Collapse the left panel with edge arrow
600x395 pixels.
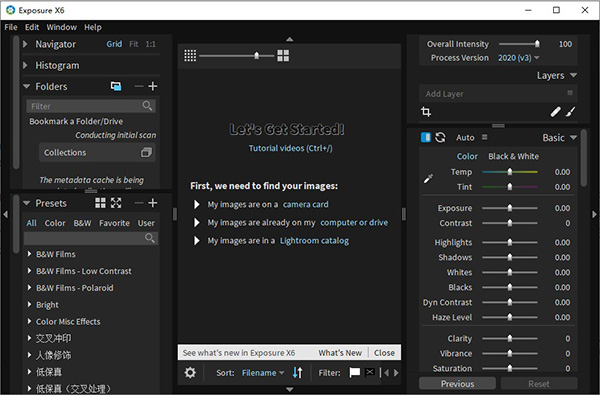pos(5,214)
